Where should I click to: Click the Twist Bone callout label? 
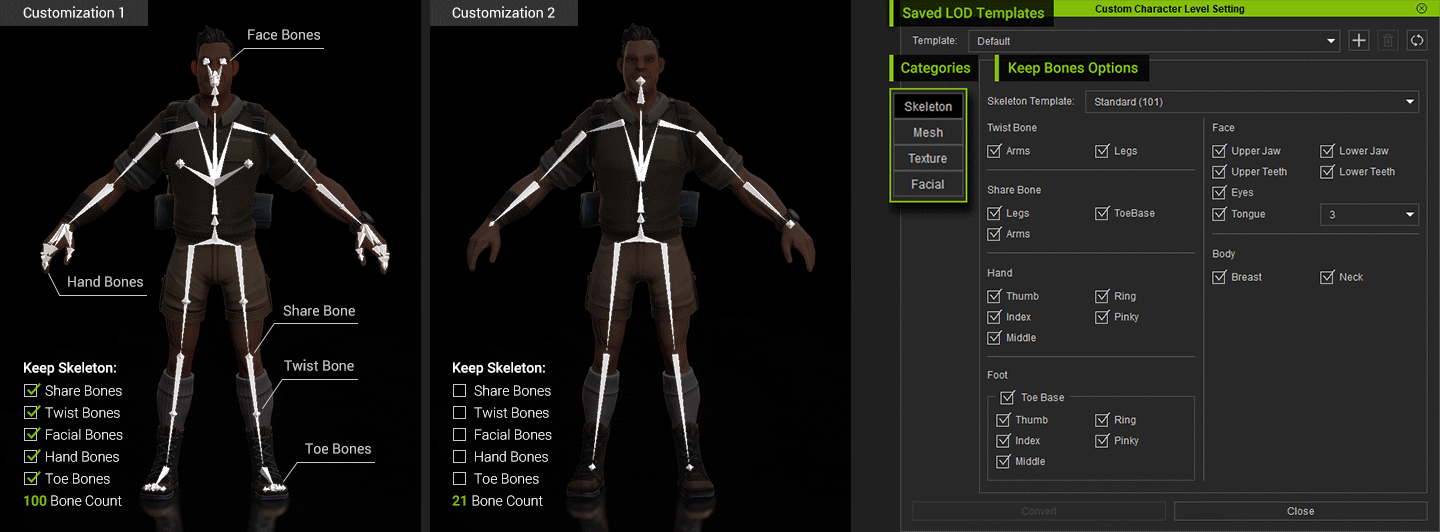(x=319, y=366)
